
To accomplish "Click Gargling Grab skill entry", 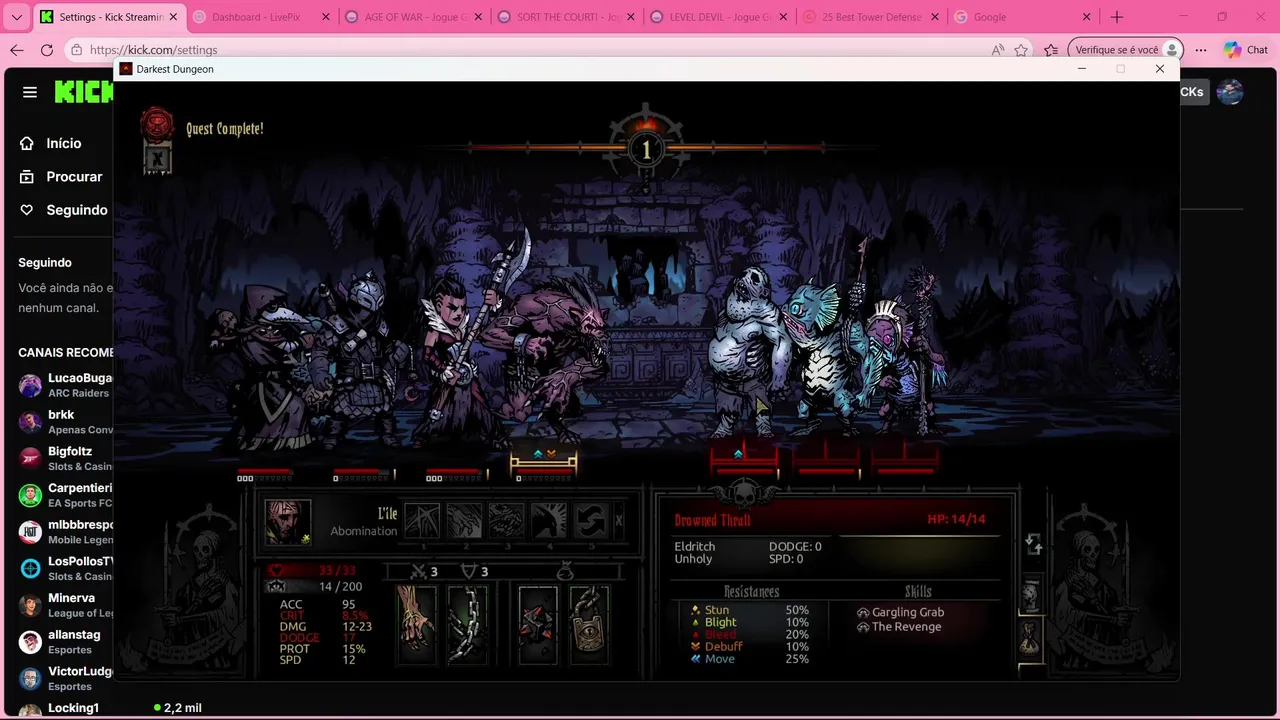I will [x=900, y=612].
